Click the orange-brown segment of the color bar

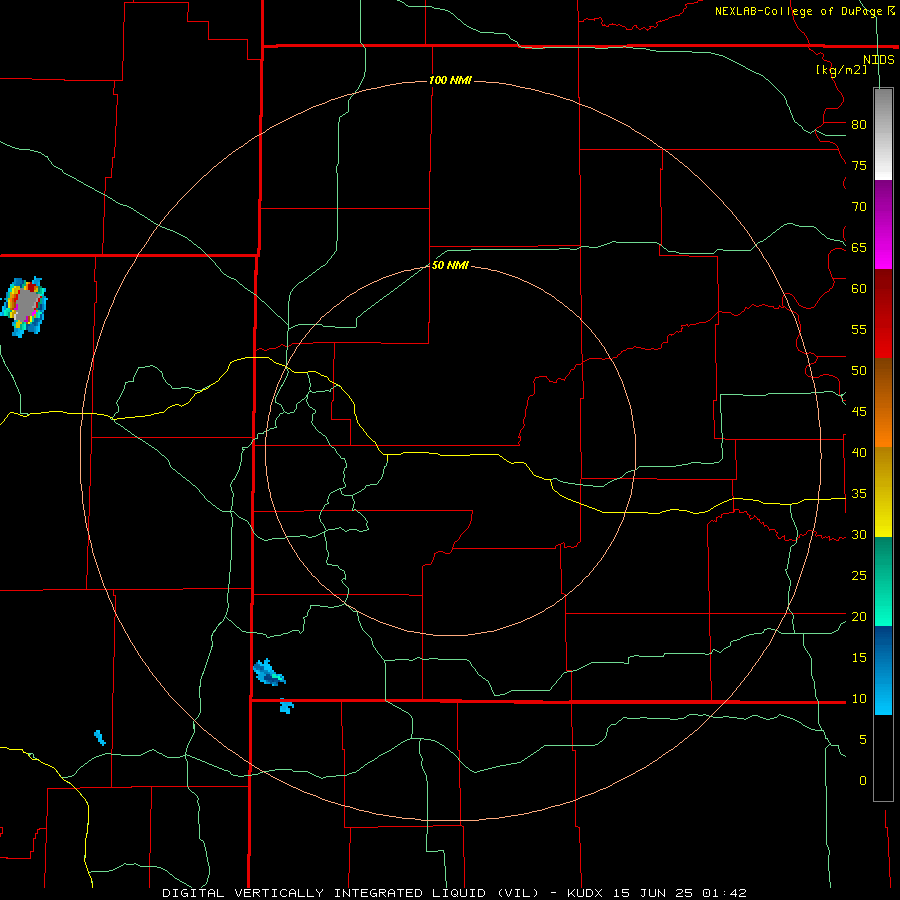pyautogui.click(x=883, y=402)
